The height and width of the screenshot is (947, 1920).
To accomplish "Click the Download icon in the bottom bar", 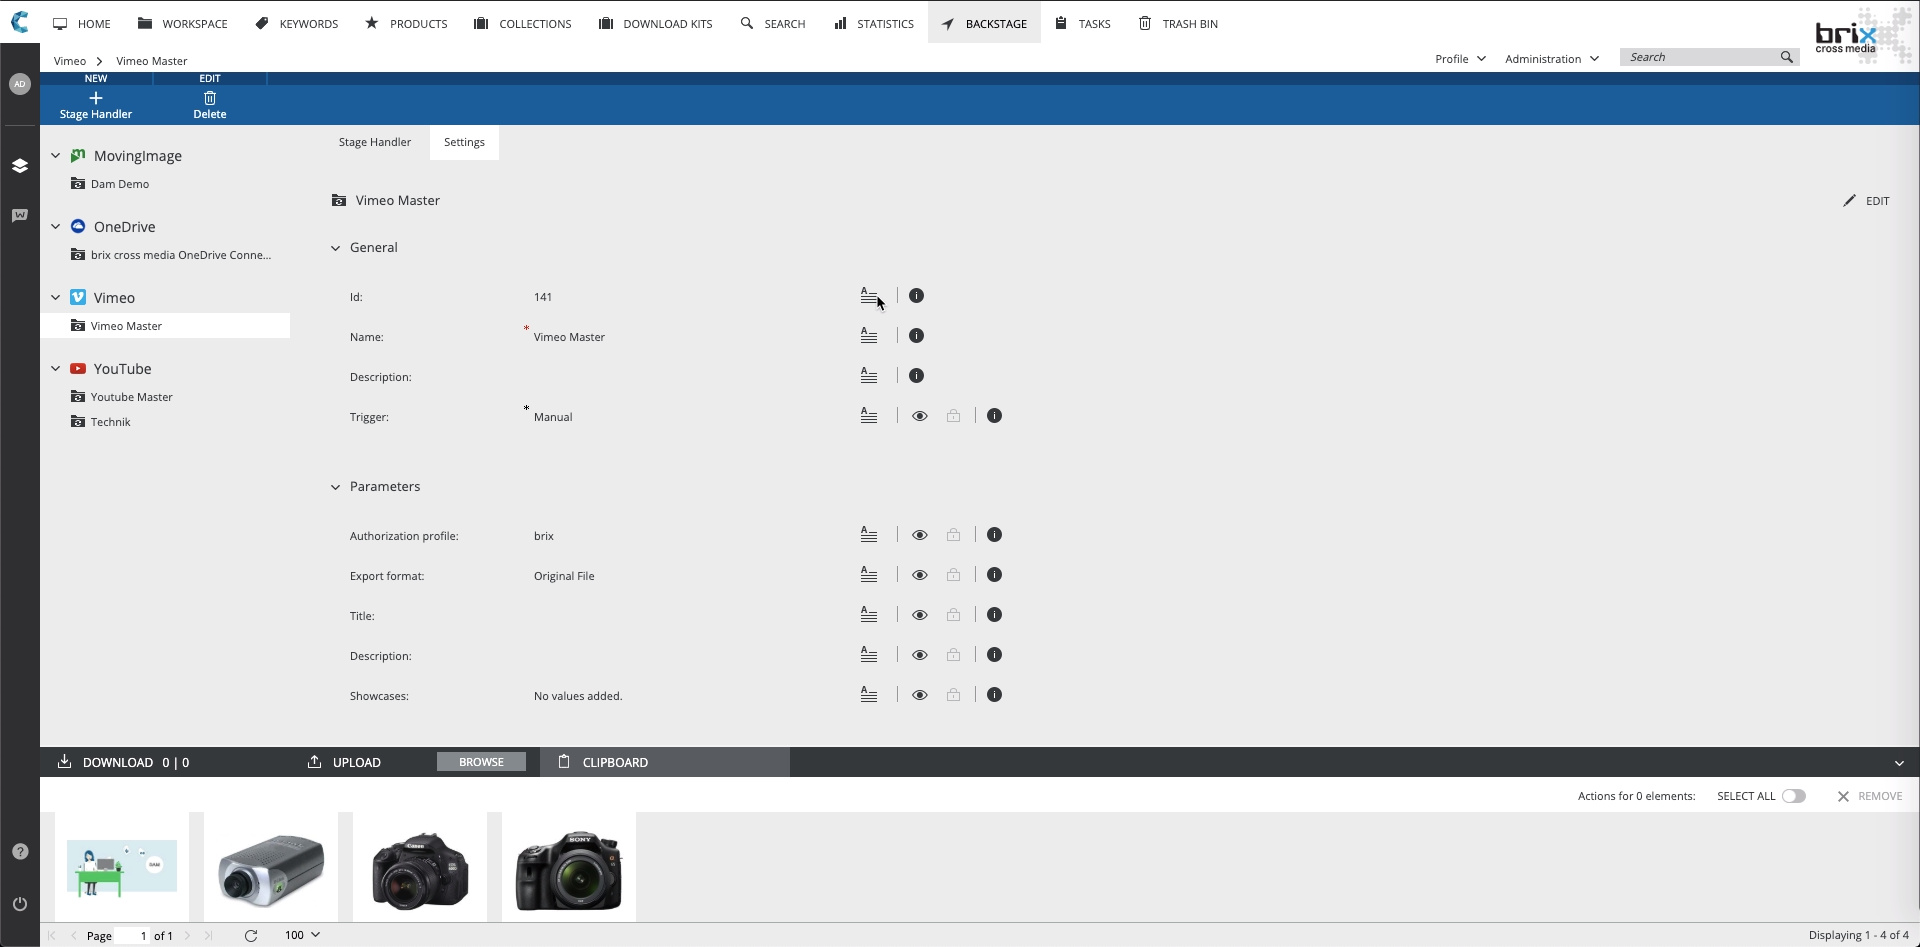I will click(64, 762).
